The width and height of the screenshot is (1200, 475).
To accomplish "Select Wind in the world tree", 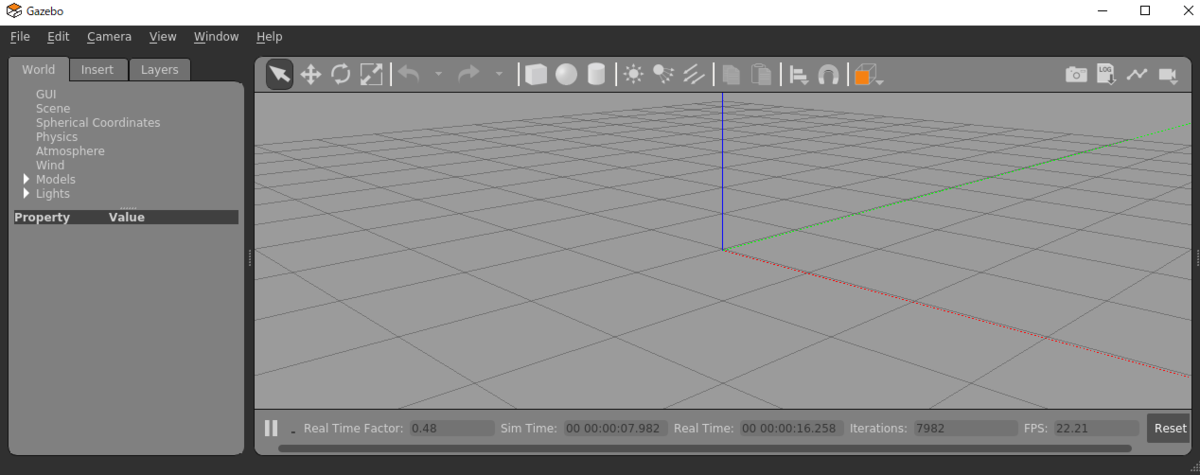I will (x=50, y=165).
